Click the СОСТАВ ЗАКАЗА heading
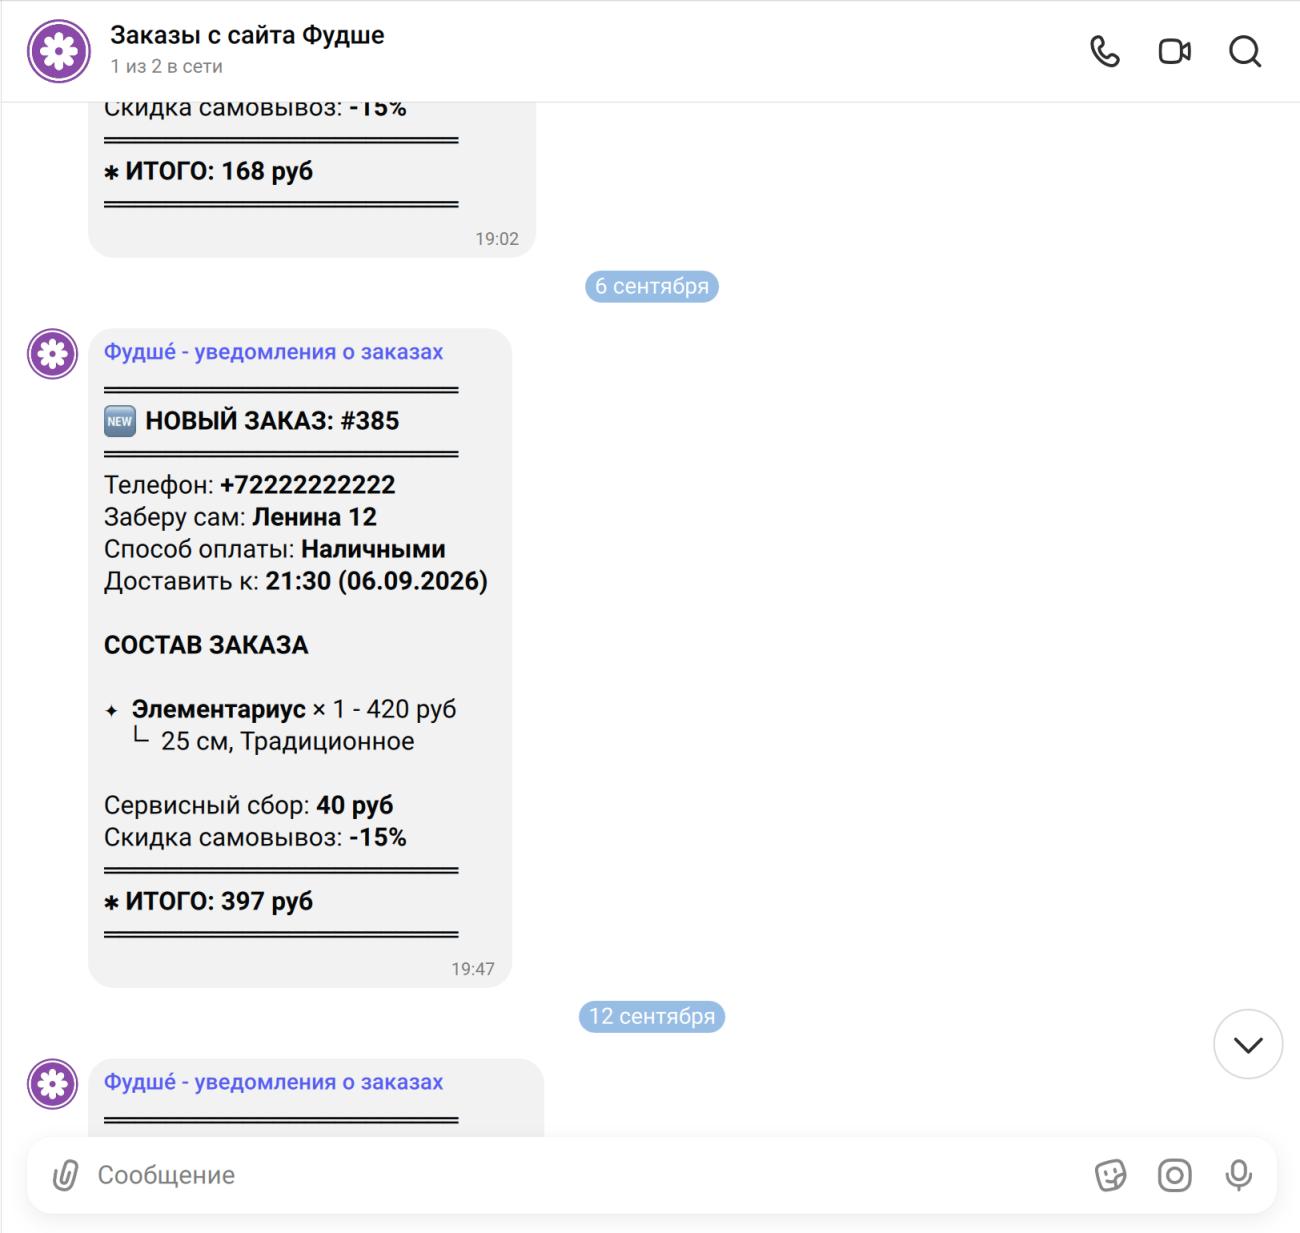The height and width of the screenshot is (1233, 1300). tap(206, 645)
